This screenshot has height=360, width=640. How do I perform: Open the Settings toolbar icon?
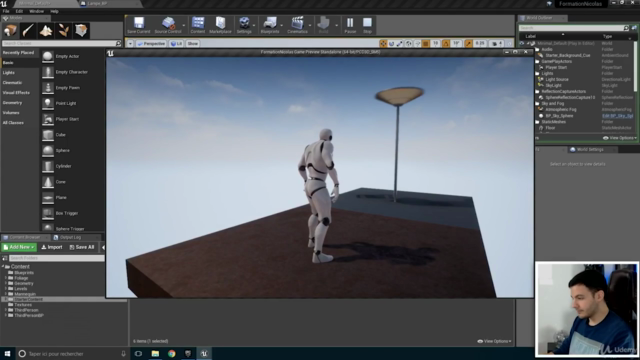pos(244,25)
